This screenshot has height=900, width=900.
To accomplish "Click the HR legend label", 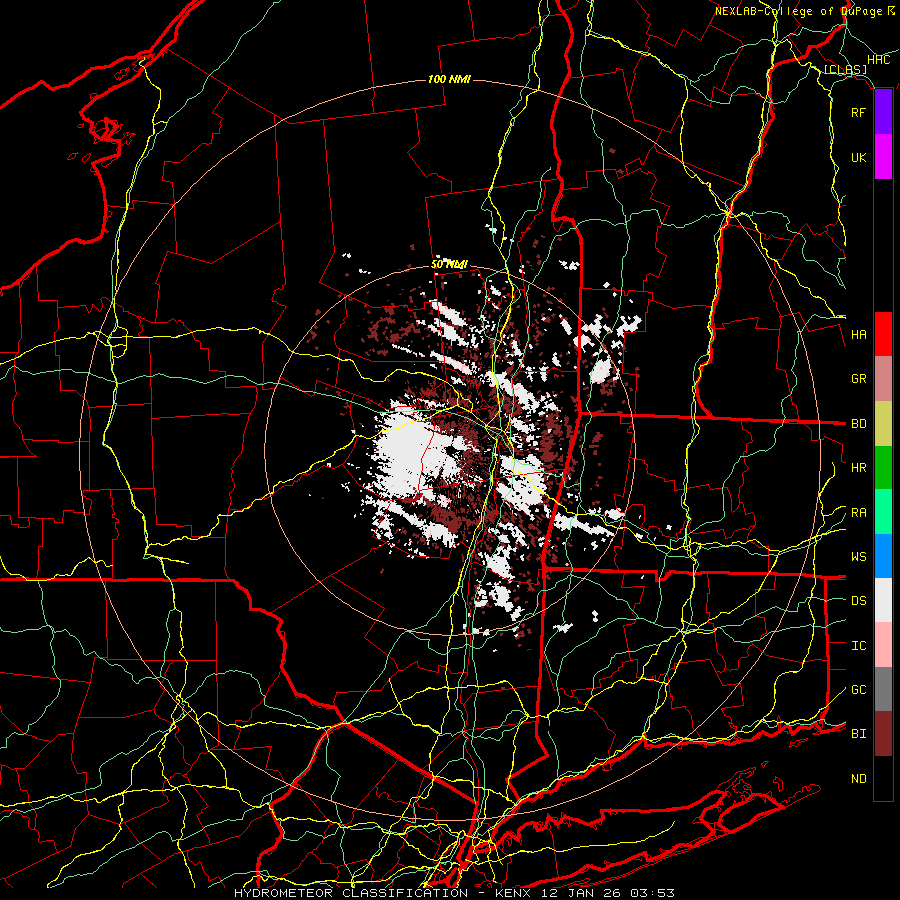I will click(x=858, y=468).
